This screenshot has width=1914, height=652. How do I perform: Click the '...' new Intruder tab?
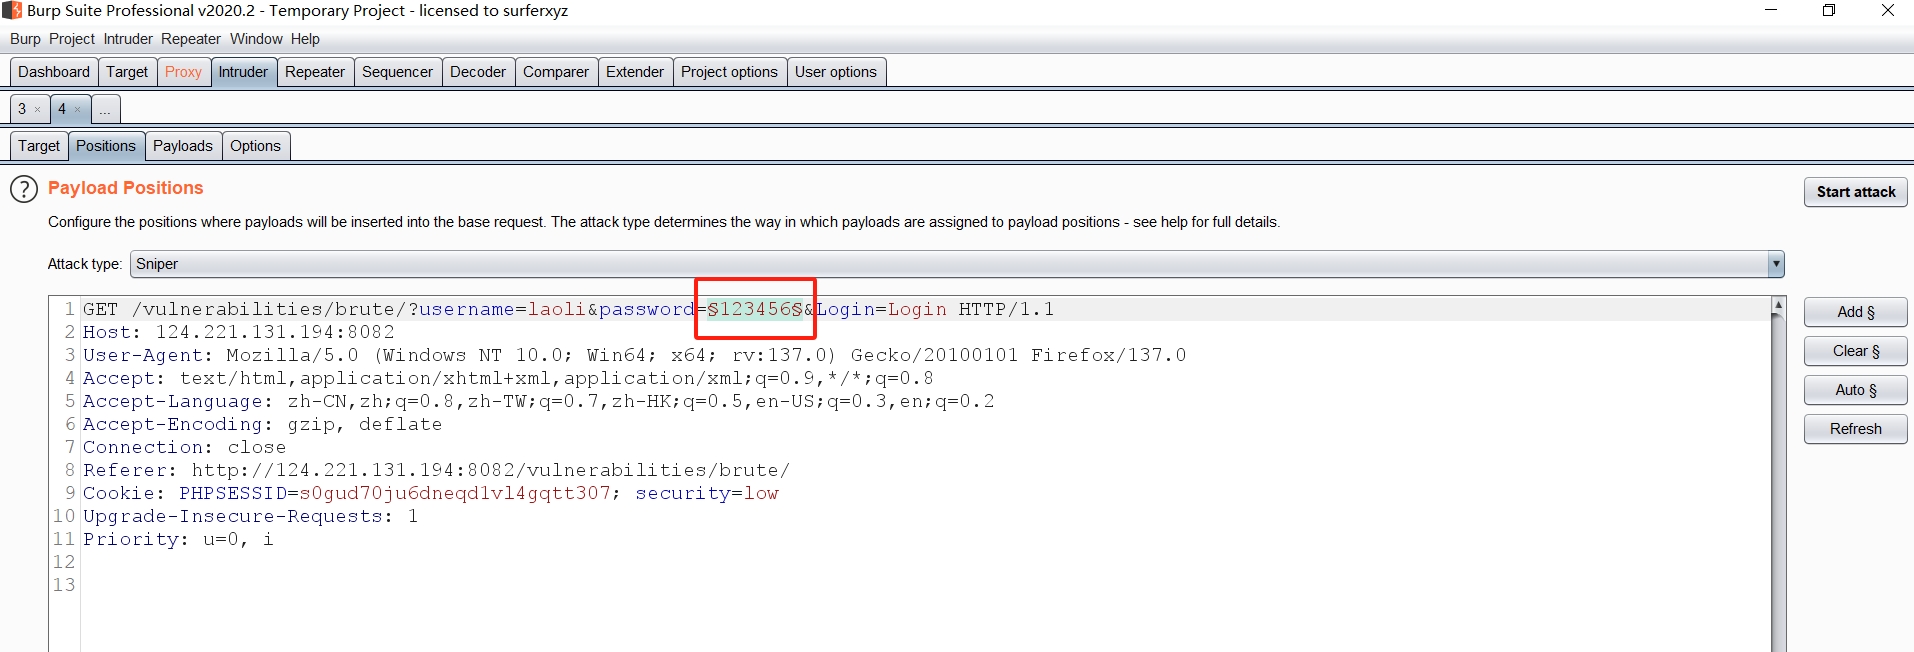click(105, 109)
